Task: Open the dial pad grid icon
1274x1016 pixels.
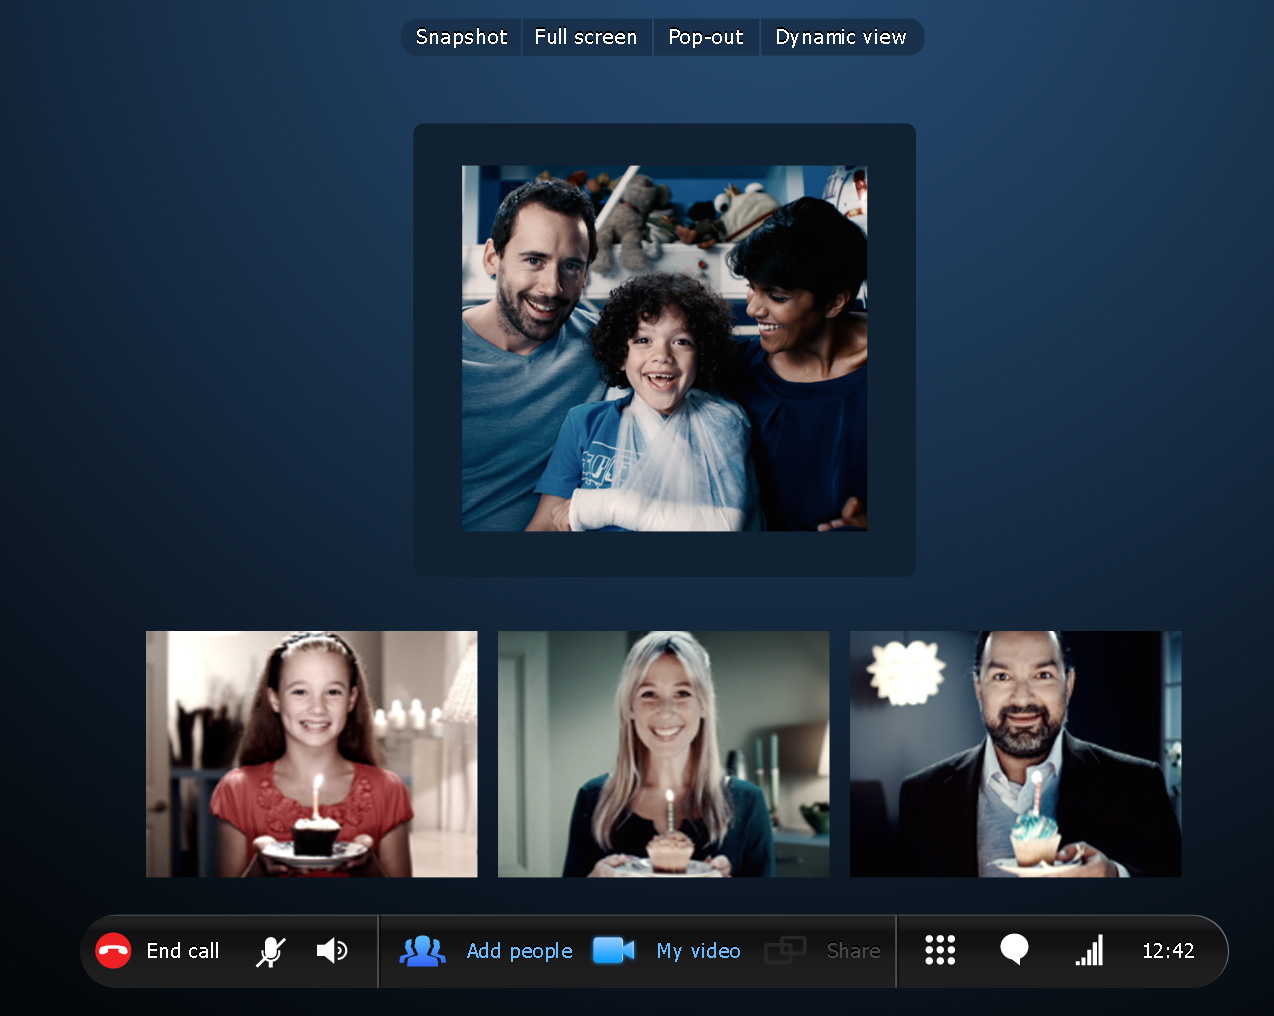Action: pyautogui.click(x=940, y=950)
